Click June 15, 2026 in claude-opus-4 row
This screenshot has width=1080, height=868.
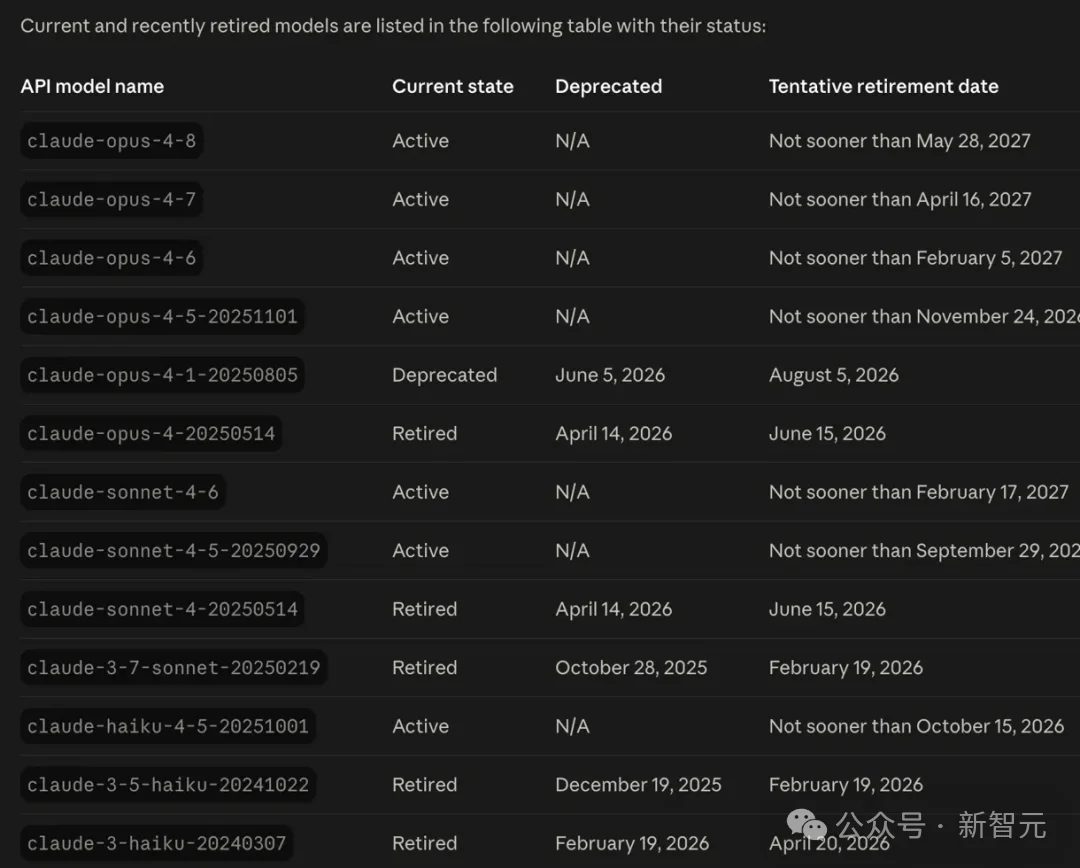(827, 433)
